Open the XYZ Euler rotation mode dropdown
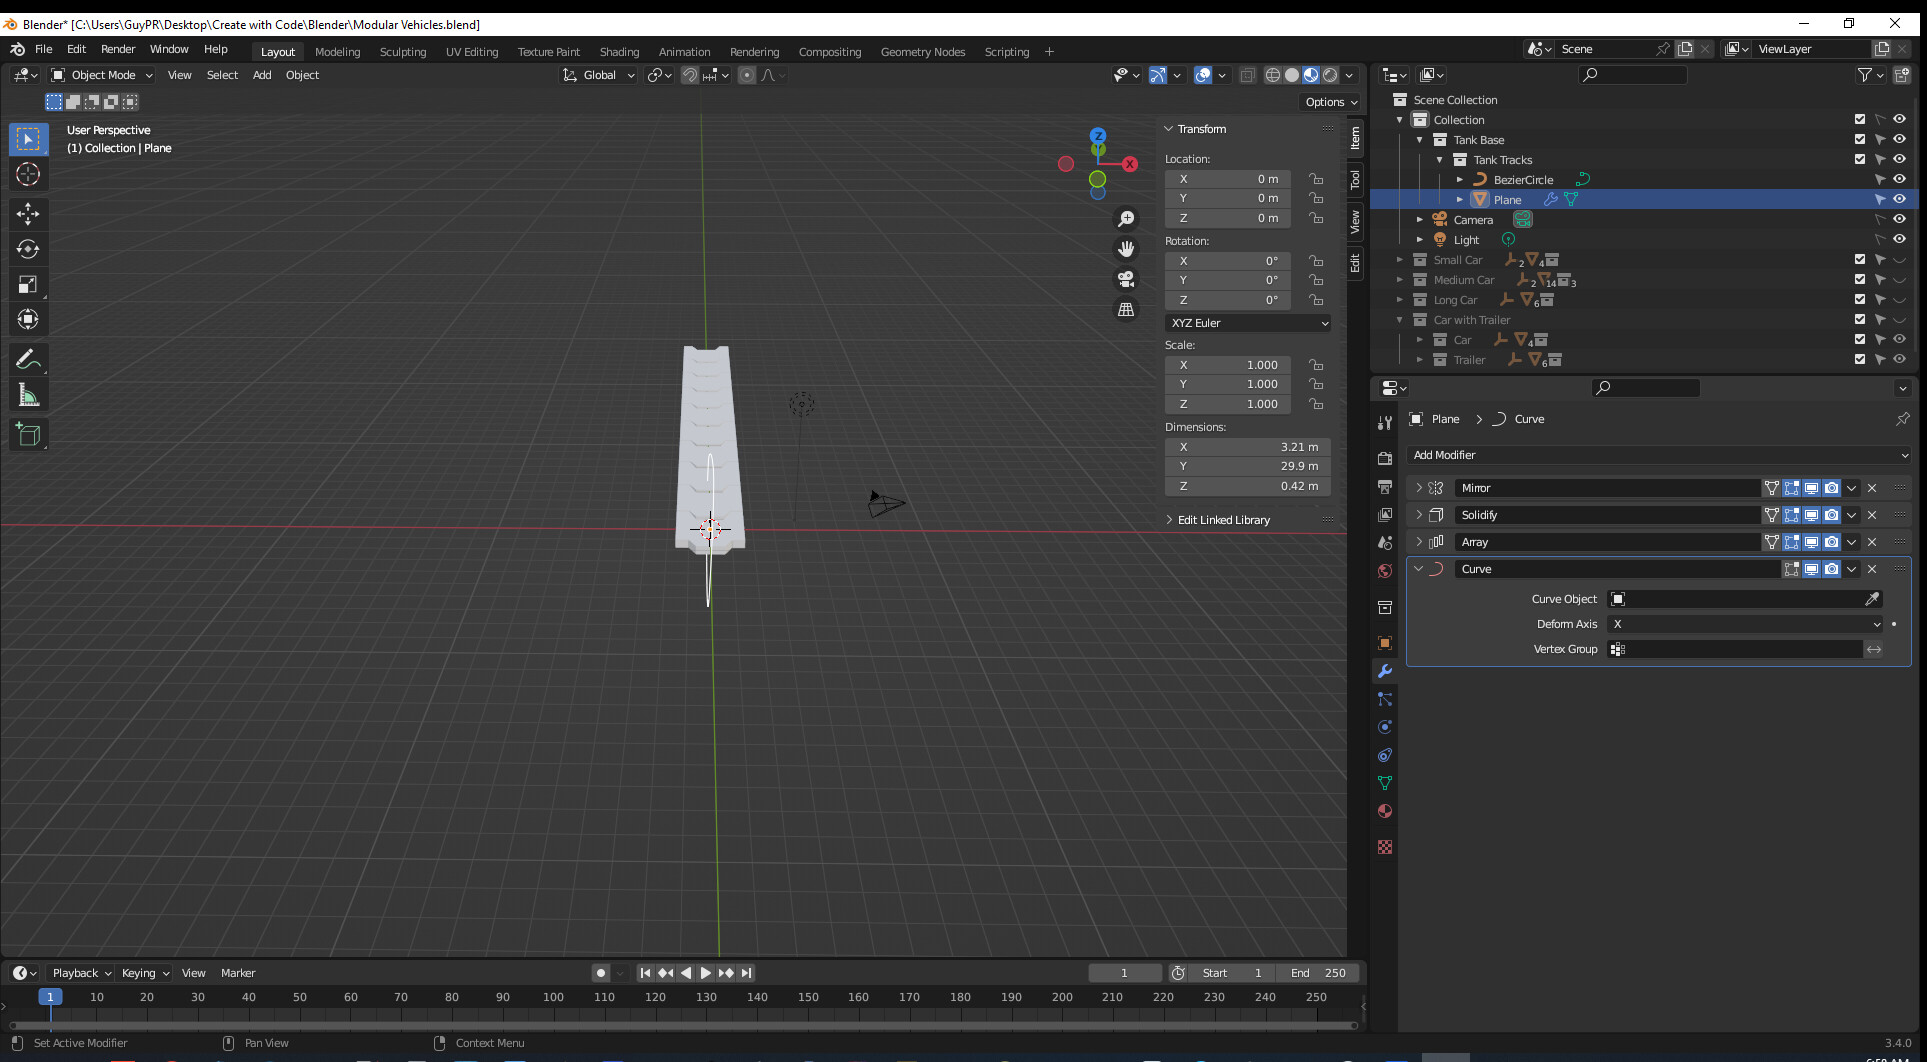This screenshot has width=1927, height=1062. 1247,323
